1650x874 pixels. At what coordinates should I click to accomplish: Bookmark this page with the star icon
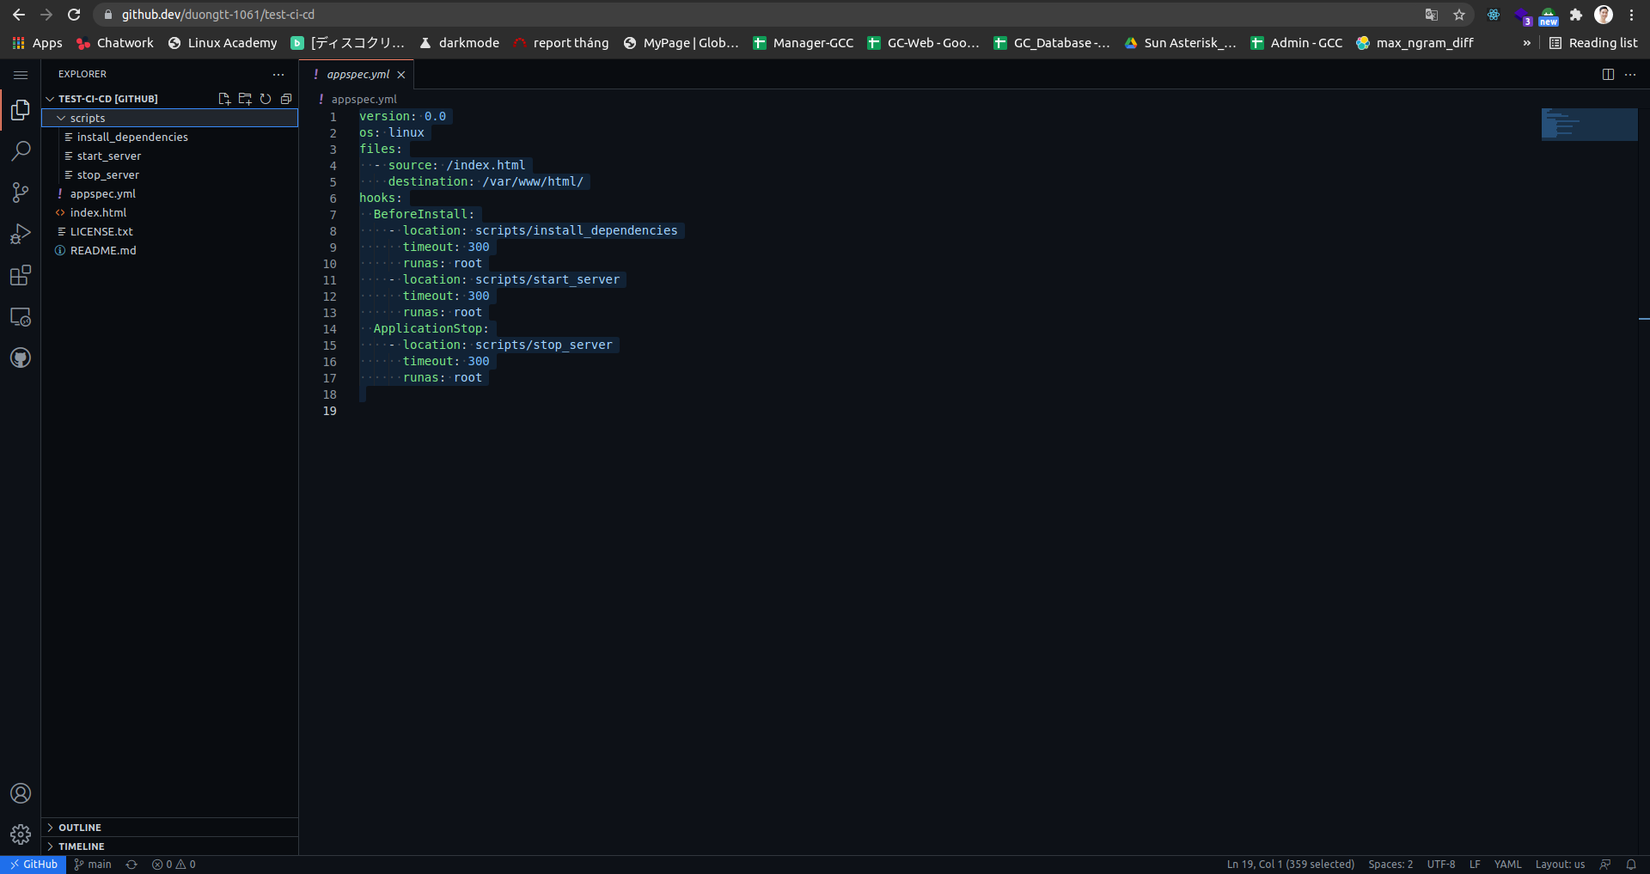point(1459,15)
